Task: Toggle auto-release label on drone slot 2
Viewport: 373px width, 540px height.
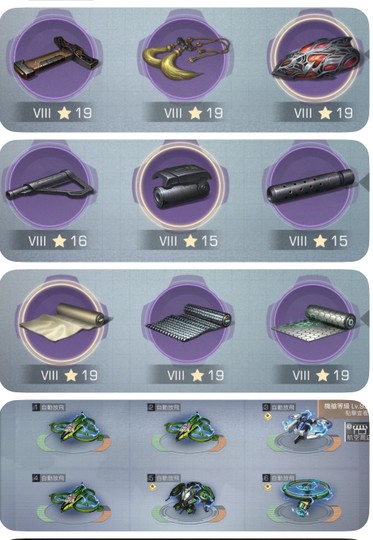Action: (168, 407)
